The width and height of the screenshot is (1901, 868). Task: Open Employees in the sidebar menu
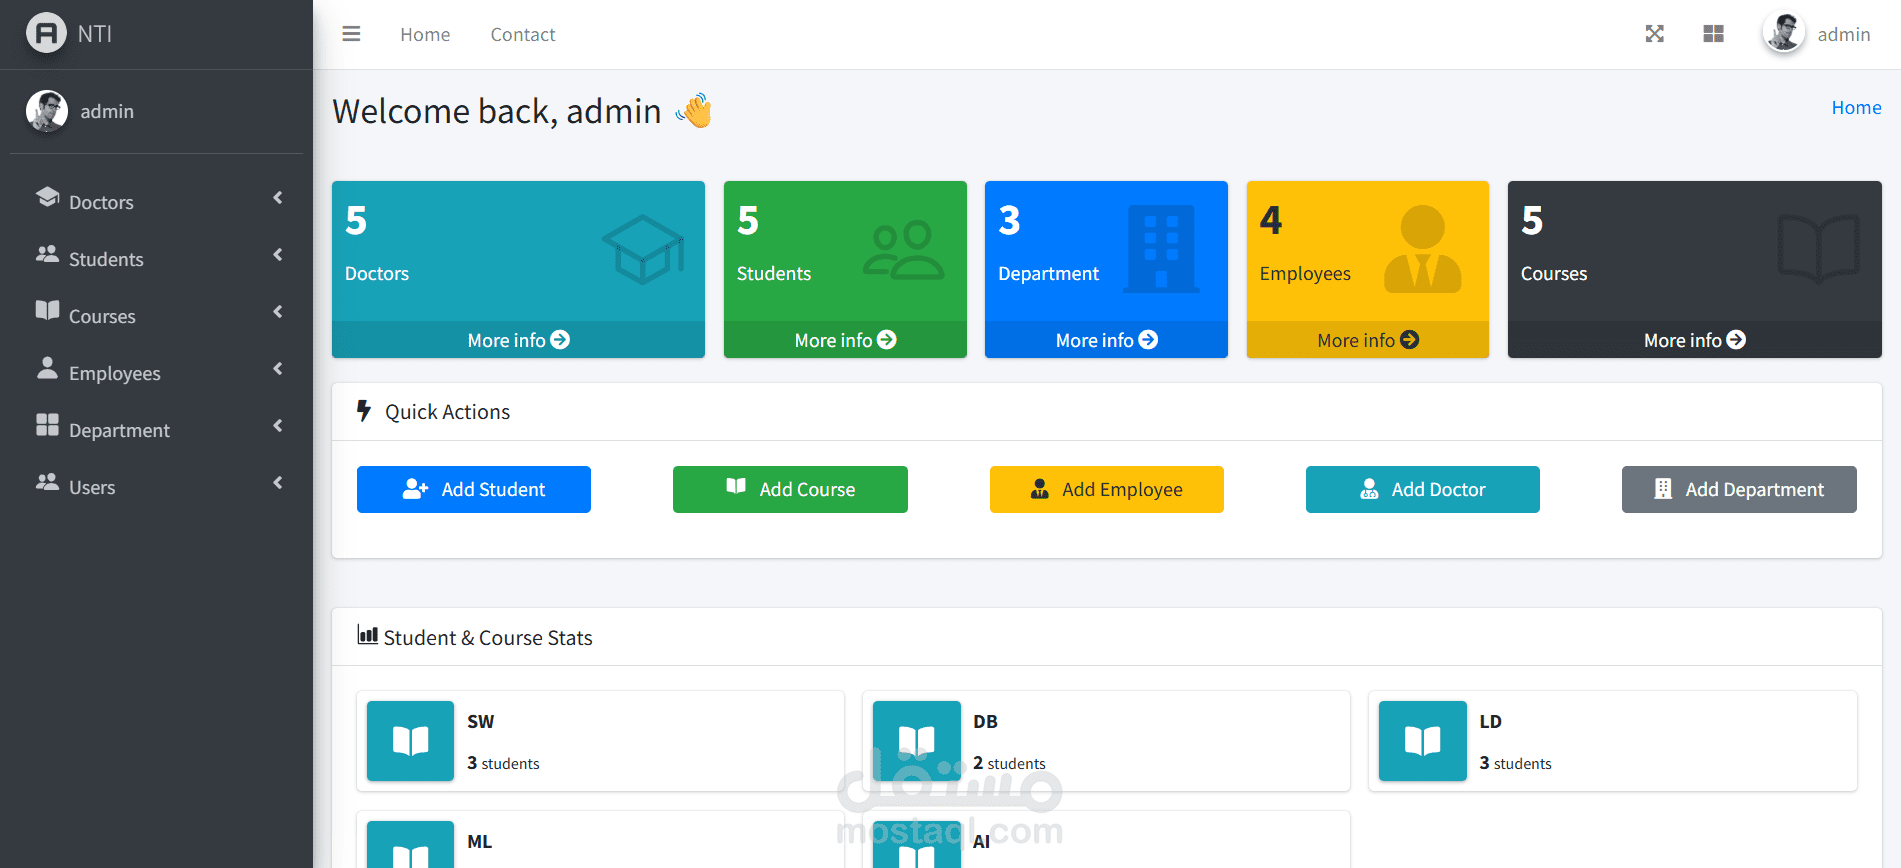[156, 372]
